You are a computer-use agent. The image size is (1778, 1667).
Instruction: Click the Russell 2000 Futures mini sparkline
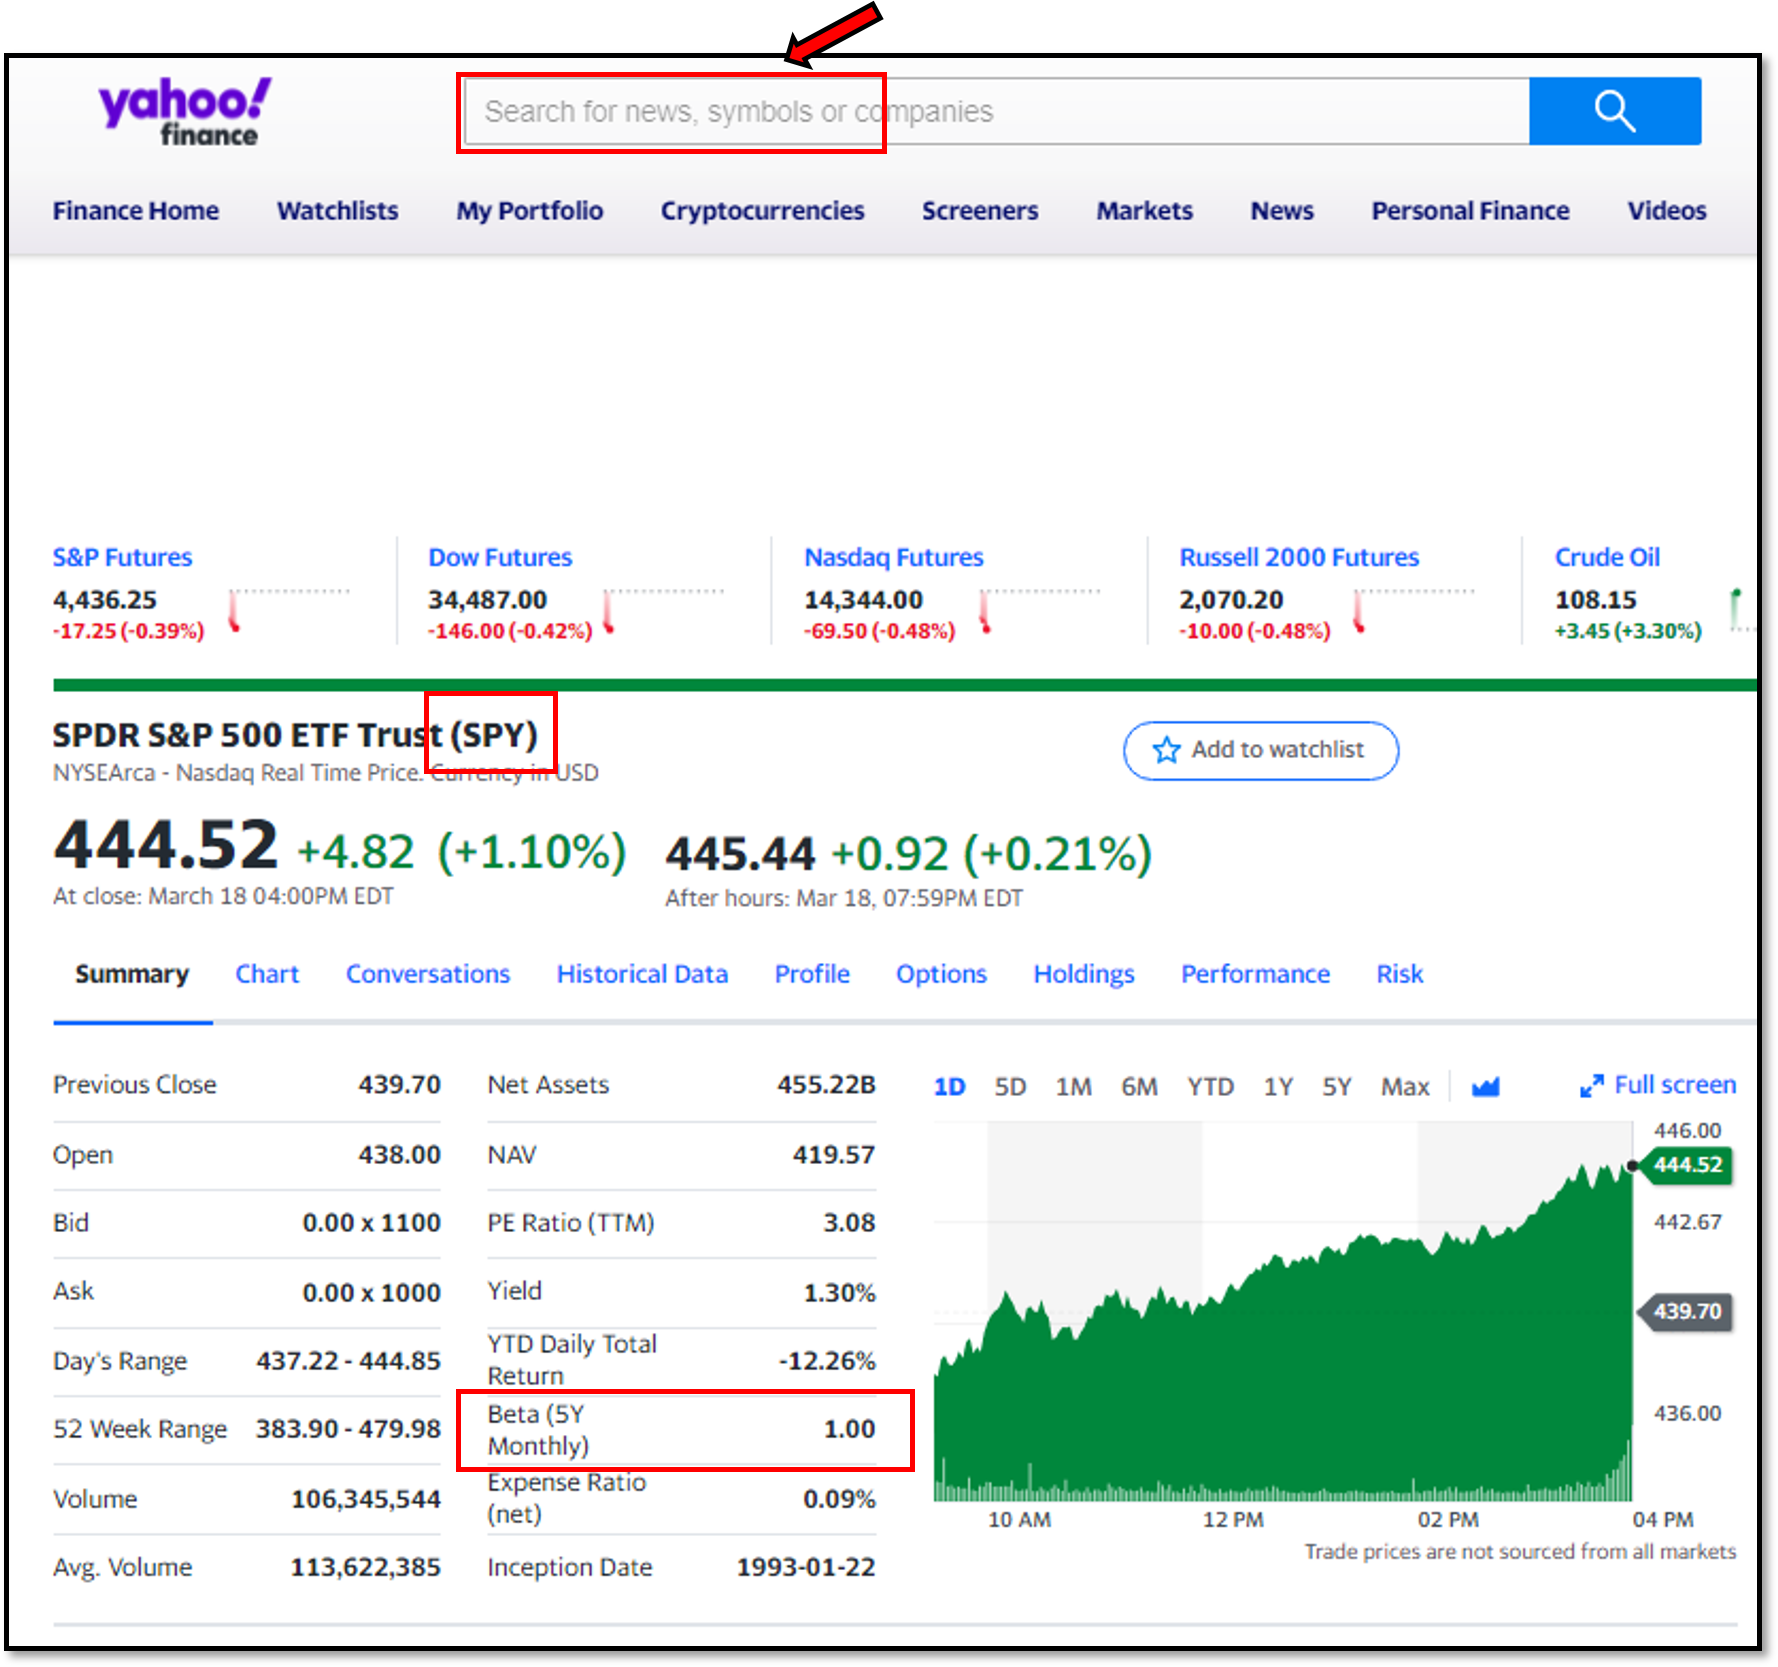[x=1414, y=611]
